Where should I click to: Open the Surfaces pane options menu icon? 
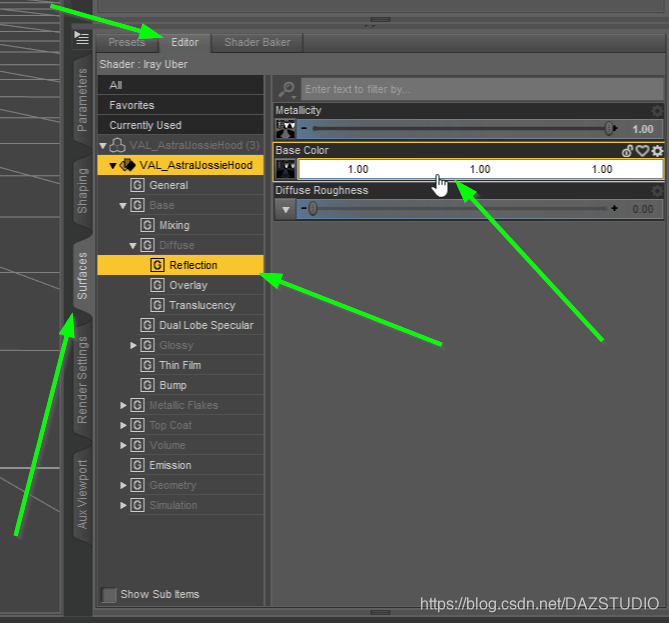coord(81,38)
